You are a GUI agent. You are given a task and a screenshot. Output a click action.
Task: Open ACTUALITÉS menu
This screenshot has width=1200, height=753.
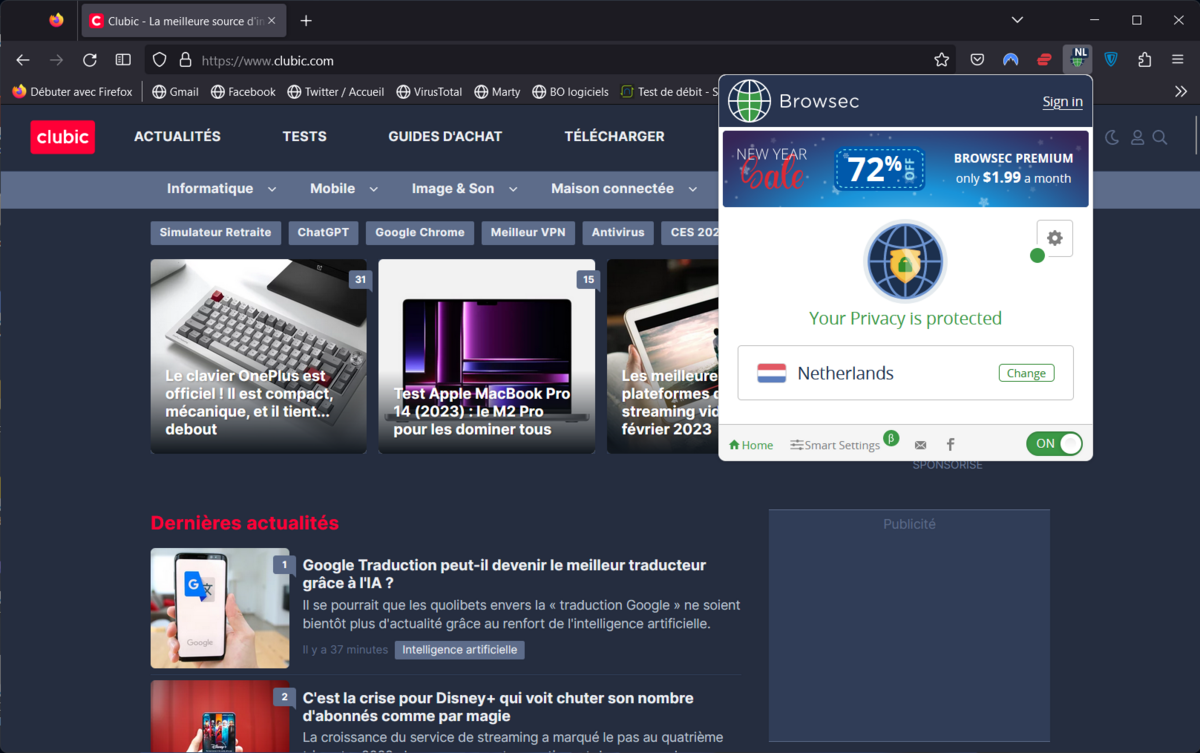177,136
